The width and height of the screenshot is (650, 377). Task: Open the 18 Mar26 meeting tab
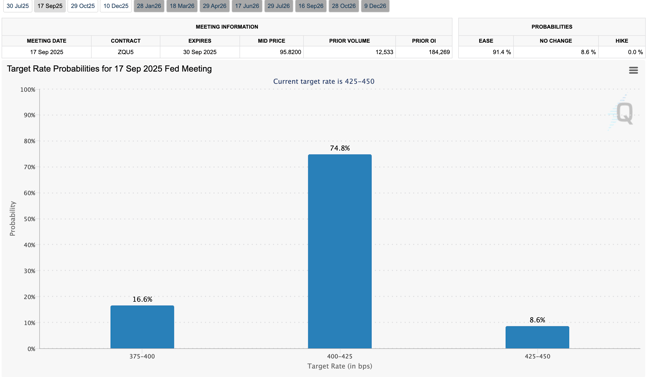182,6
